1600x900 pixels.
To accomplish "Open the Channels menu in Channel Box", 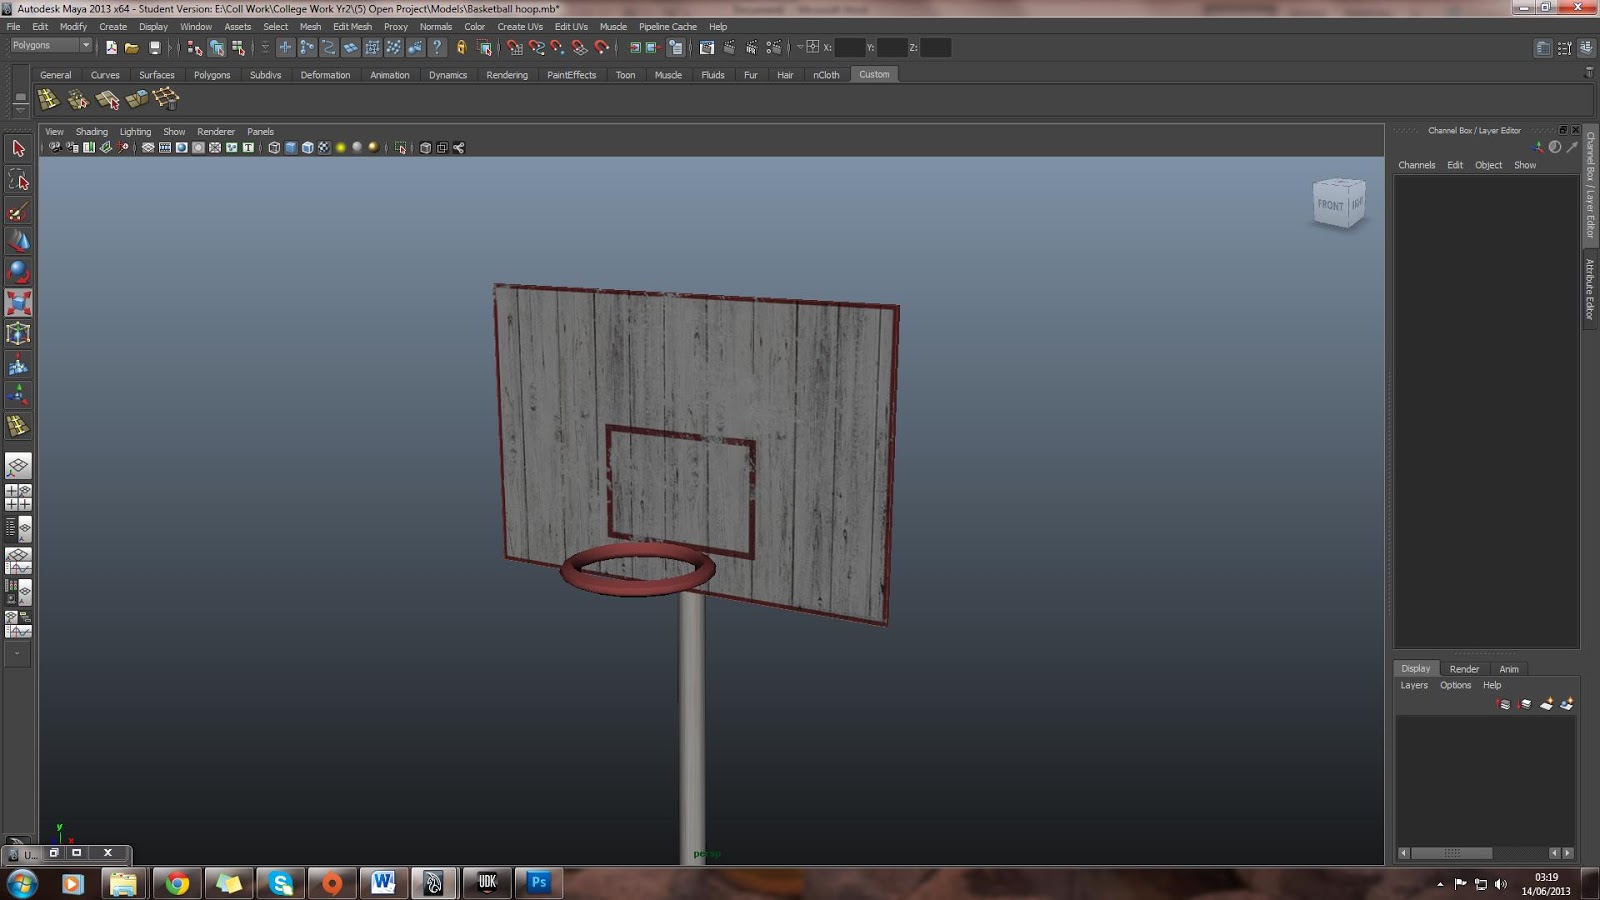I will (1416, 165).
